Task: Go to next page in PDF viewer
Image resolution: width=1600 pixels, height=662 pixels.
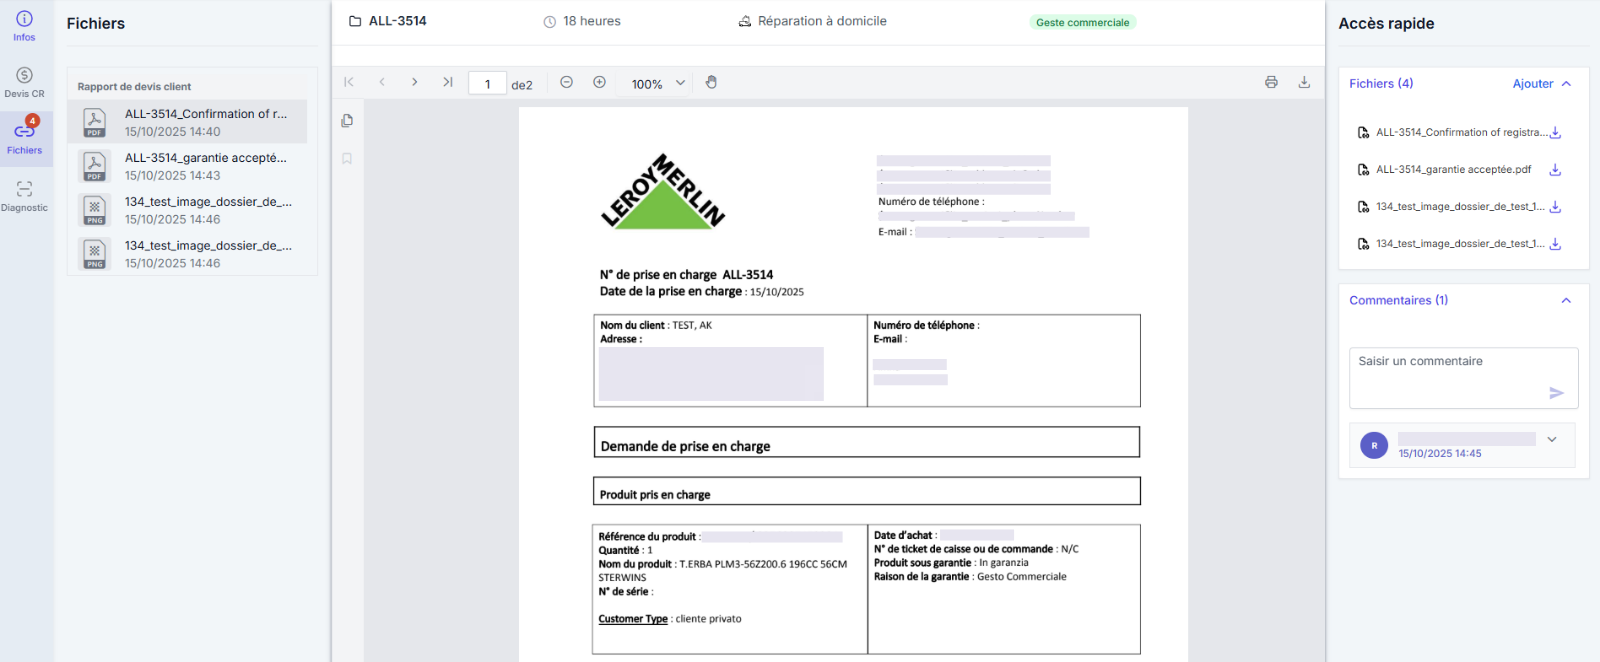Action: [x=415, y=82]
